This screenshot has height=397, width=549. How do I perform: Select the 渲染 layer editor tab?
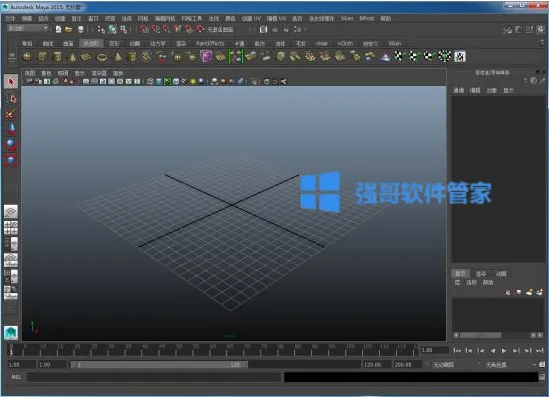click(x=481, y=273)
